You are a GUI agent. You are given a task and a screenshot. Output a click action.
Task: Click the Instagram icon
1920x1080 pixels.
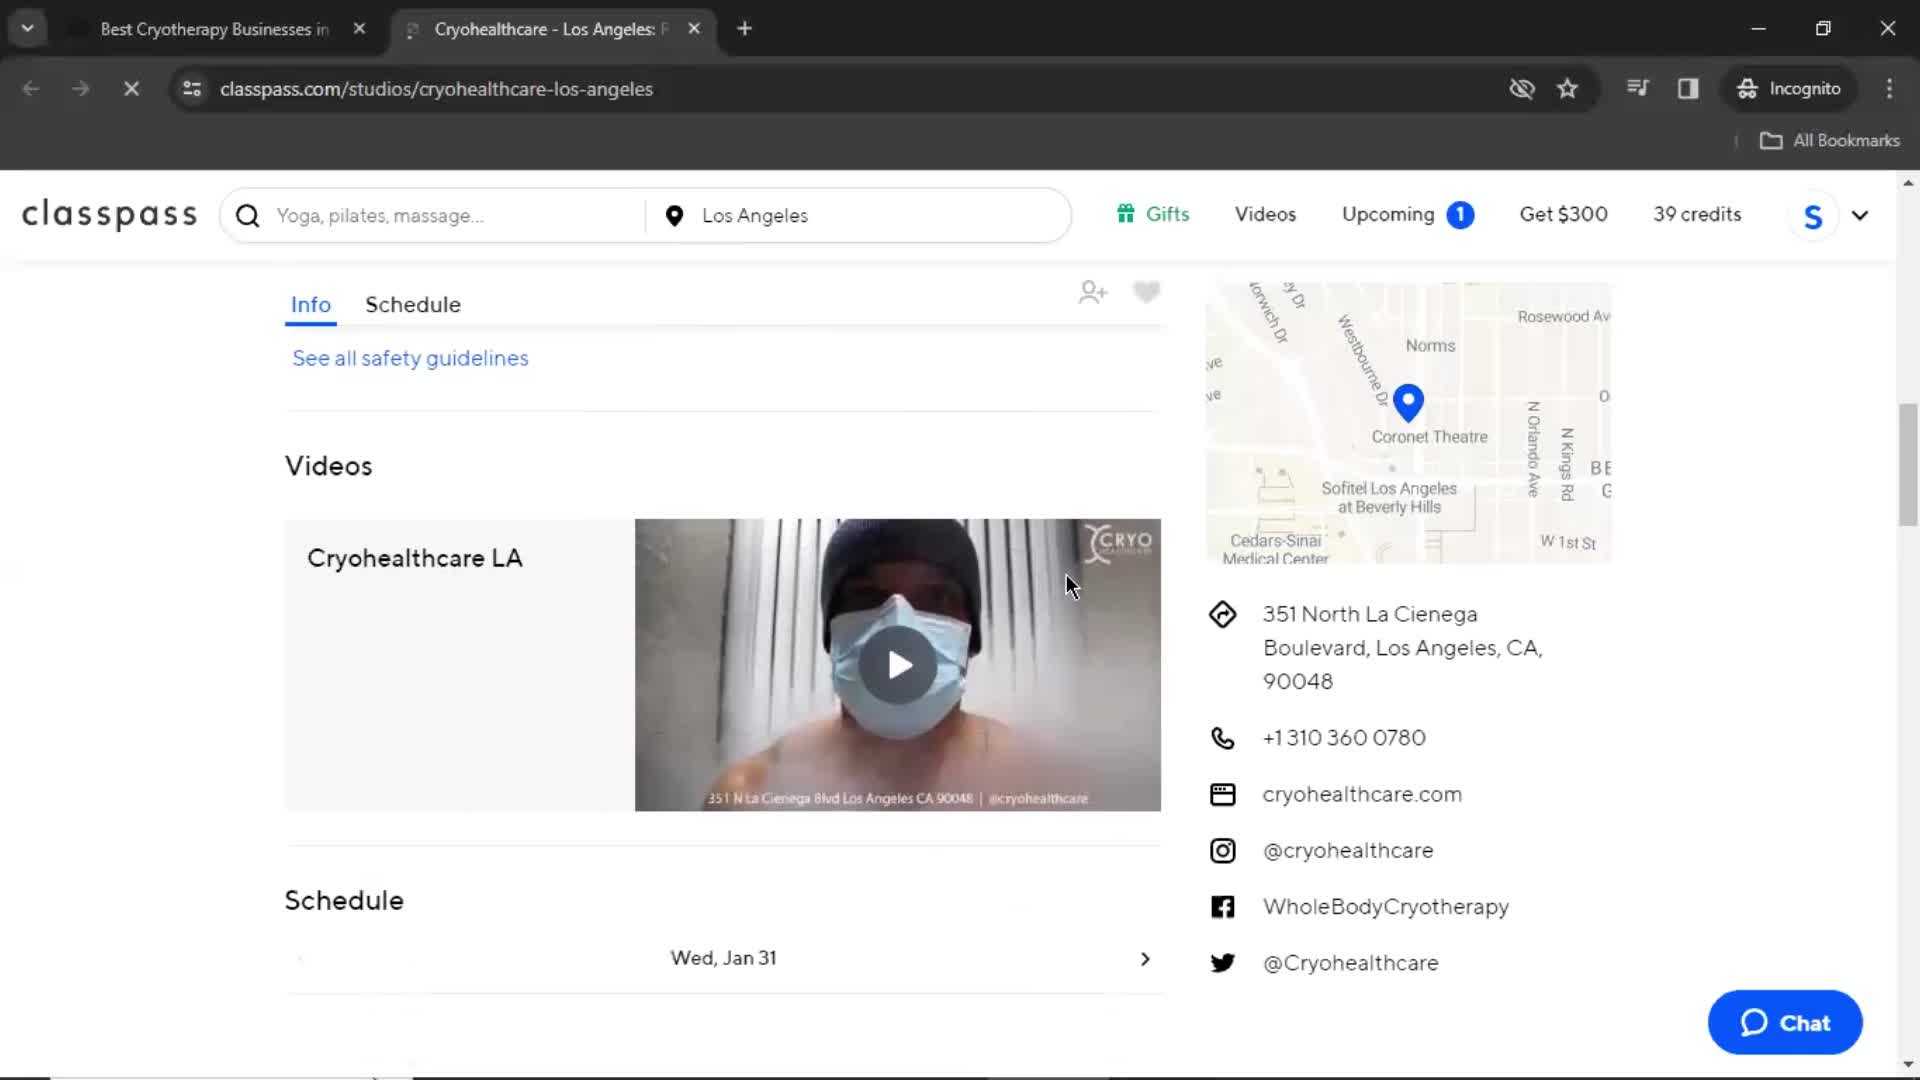[1222, 850]
